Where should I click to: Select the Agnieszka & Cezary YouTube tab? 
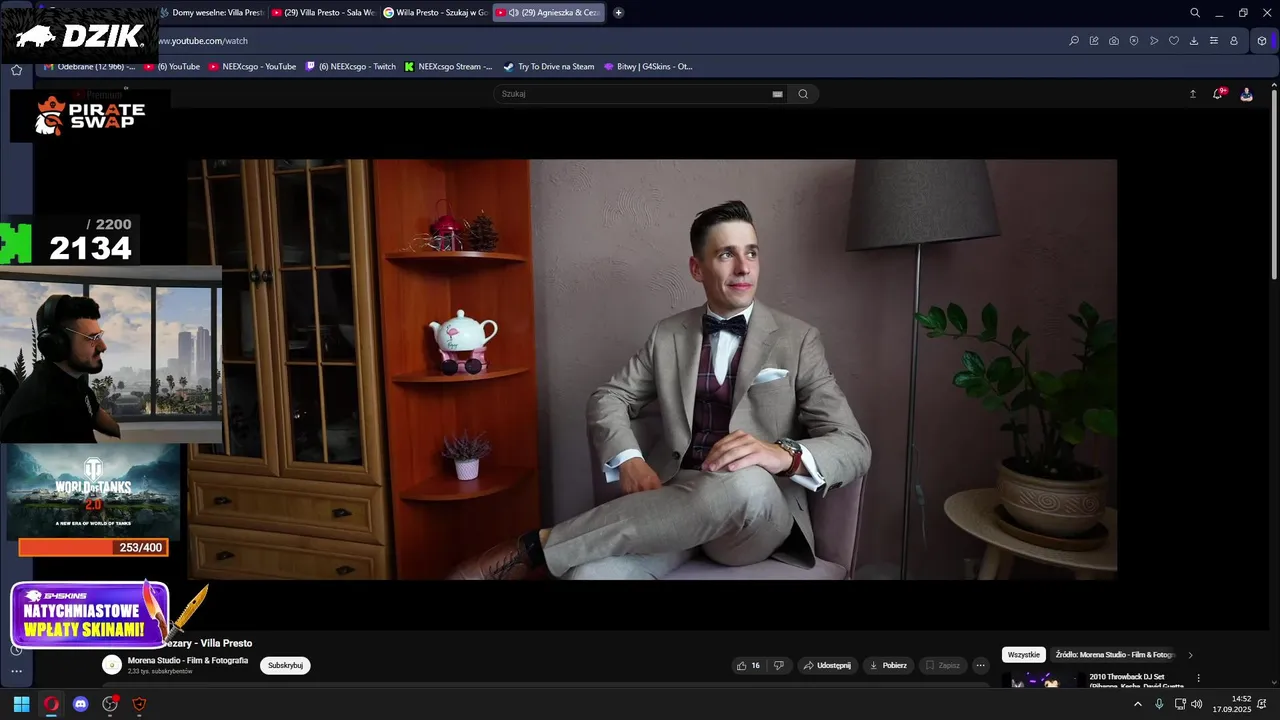pos(548,13)
